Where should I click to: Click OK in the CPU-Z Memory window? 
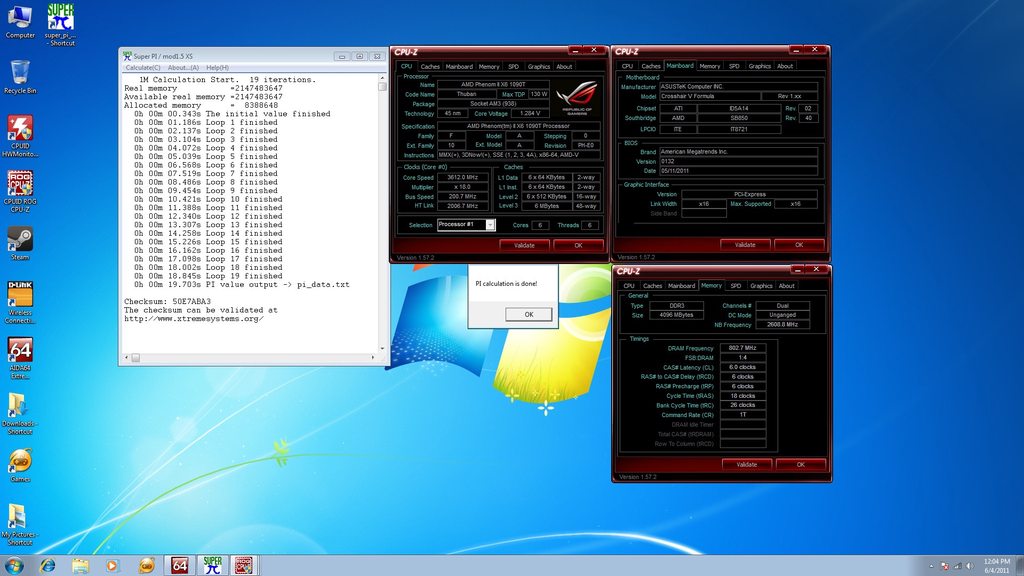[801, 464]
